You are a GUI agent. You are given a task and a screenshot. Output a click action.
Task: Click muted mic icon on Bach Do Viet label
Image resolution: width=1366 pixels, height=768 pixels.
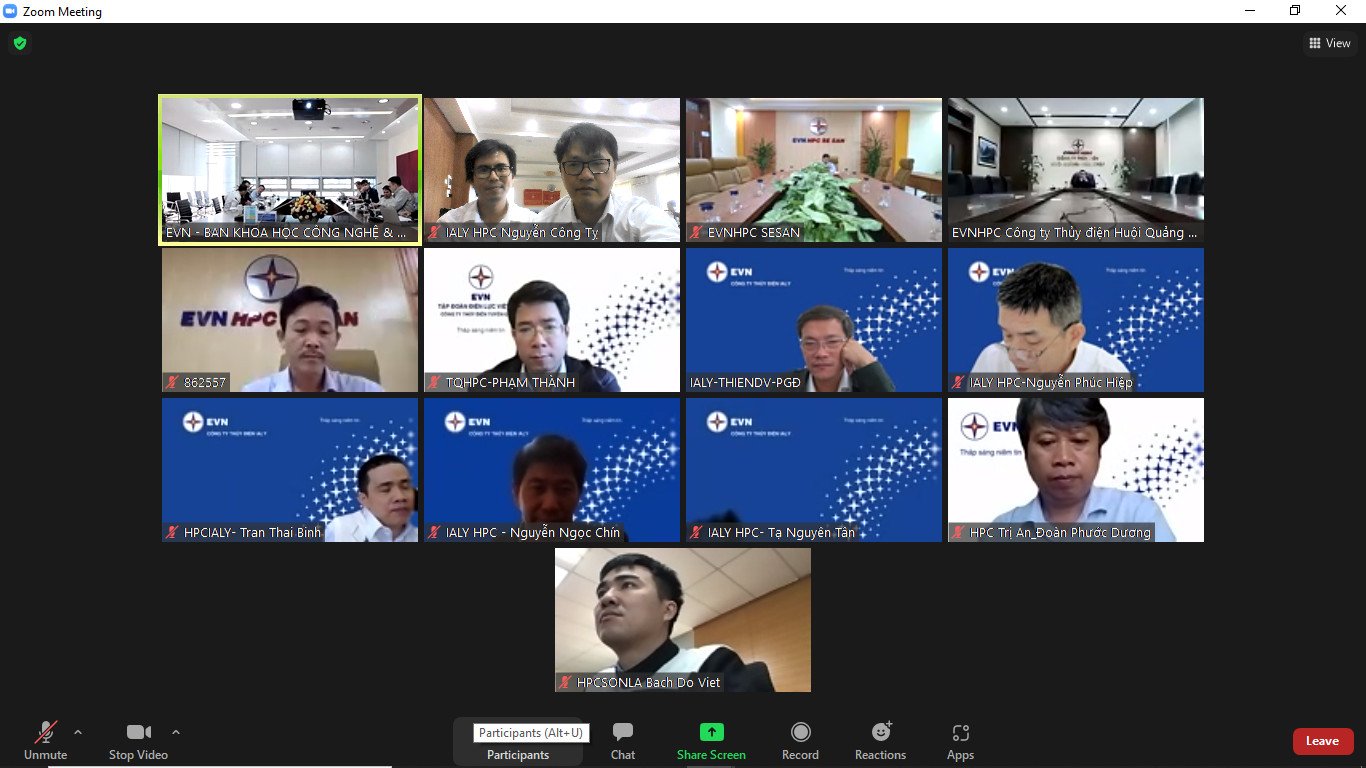point(566,683)
